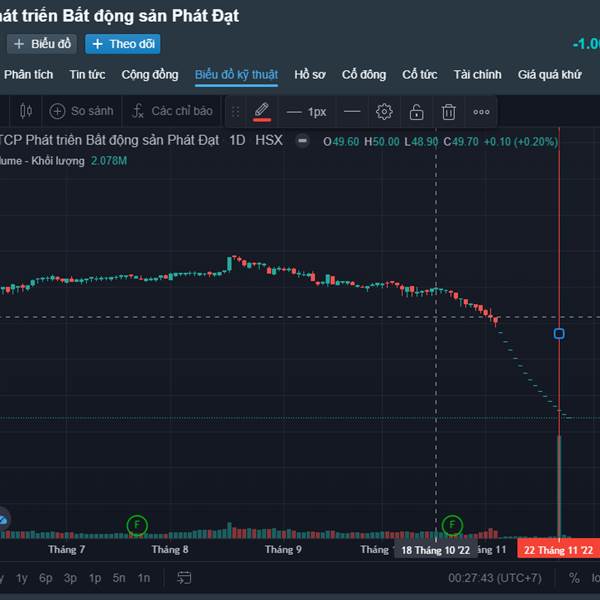Click the cloud save icon at chart edge

(x=3, y=519)
